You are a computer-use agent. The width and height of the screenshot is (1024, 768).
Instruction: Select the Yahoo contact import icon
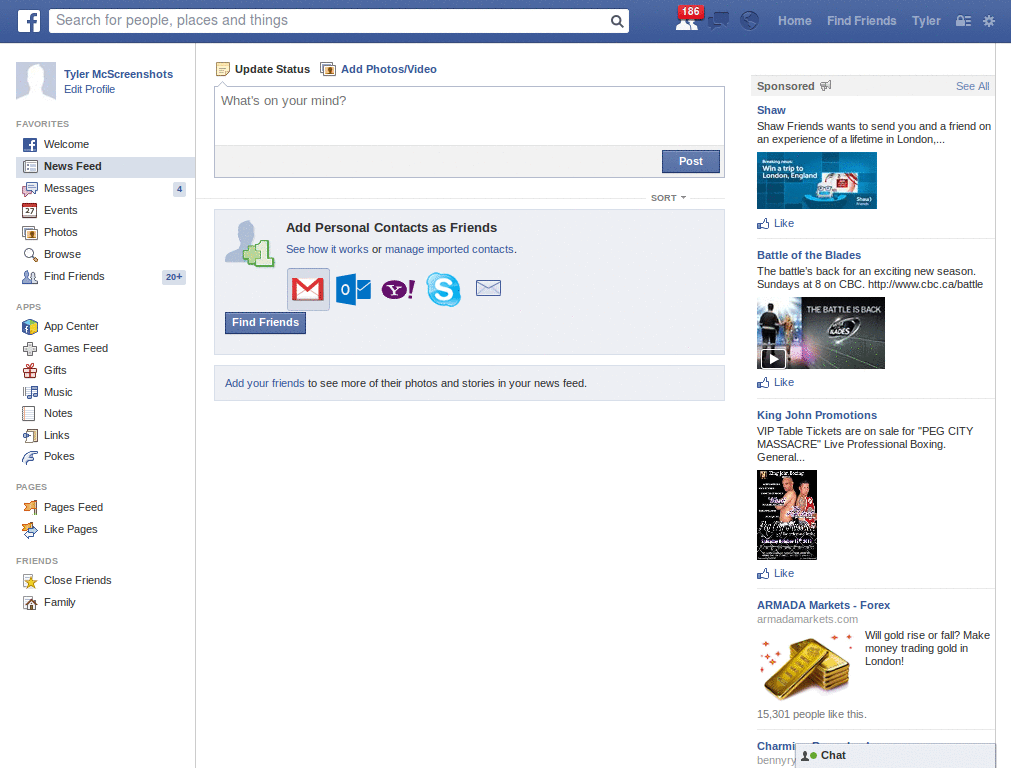pos(398,289)
